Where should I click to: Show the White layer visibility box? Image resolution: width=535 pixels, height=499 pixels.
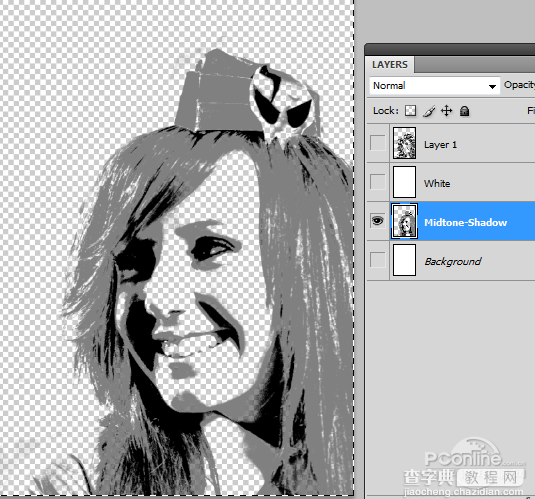click(x=377, y=182)
